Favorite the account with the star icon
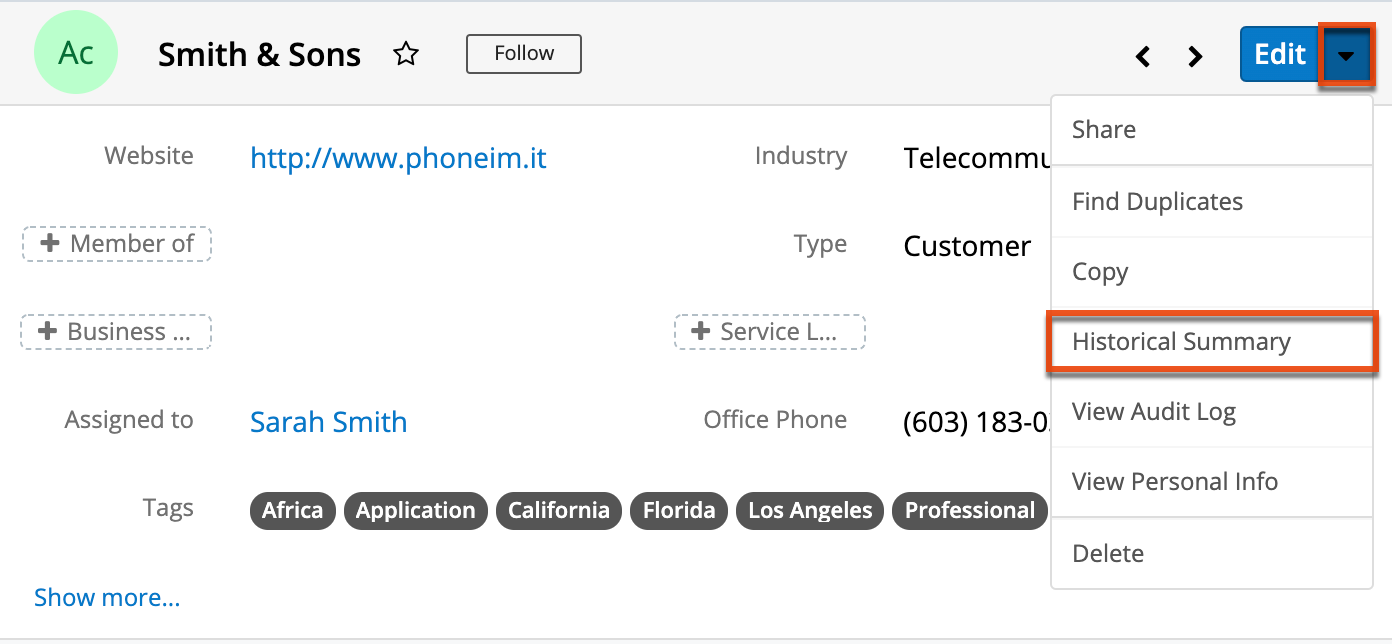 pyautogui.click(x=406, y=54)
